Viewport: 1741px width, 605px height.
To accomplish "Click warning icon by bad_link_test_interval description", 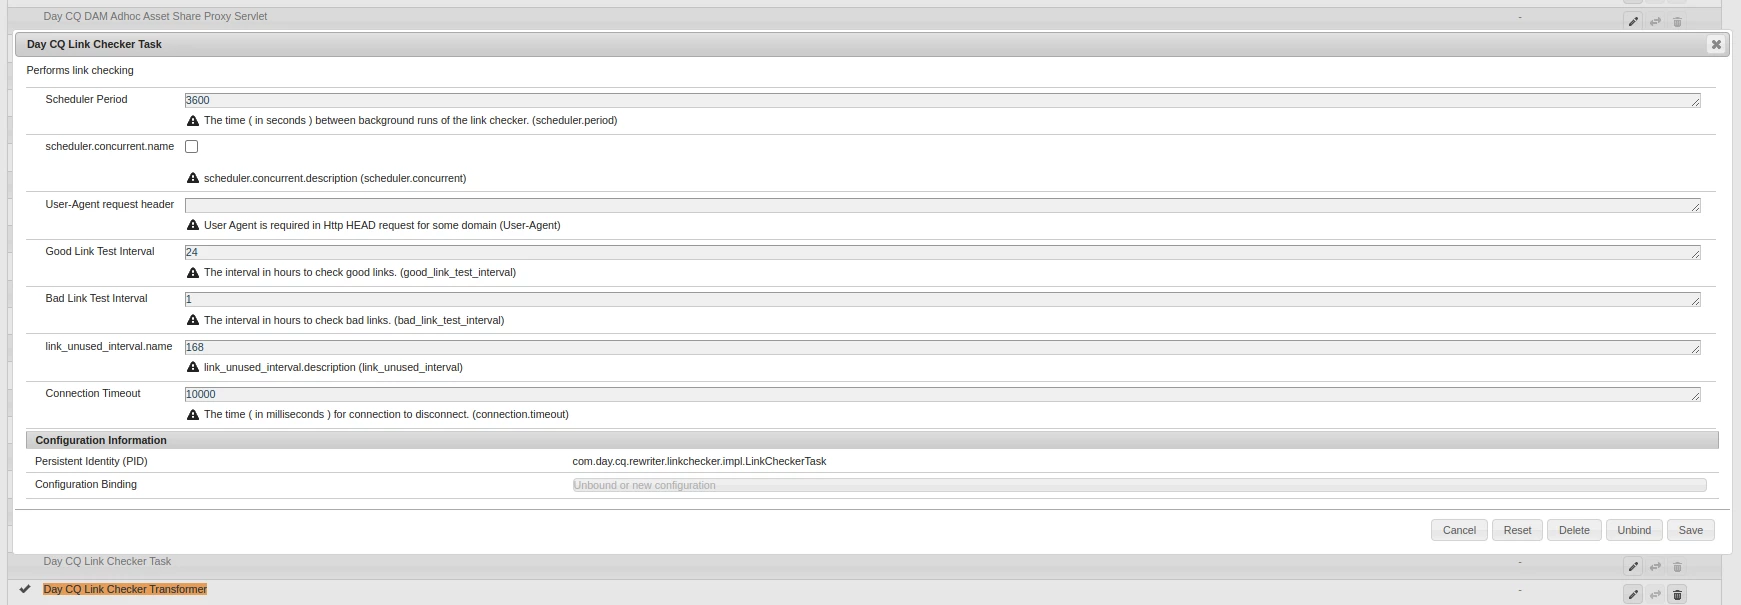I will (x=193, y=320).
